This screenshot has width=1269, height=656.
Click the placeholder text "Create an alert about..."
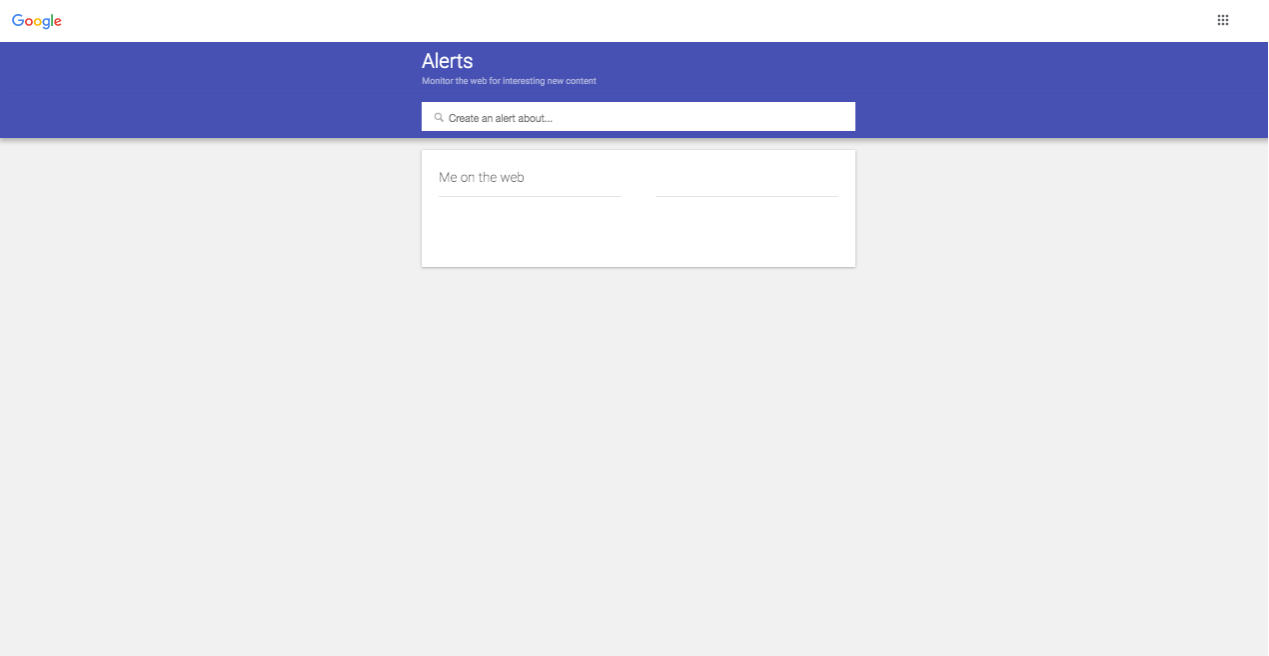click(500, 118)
